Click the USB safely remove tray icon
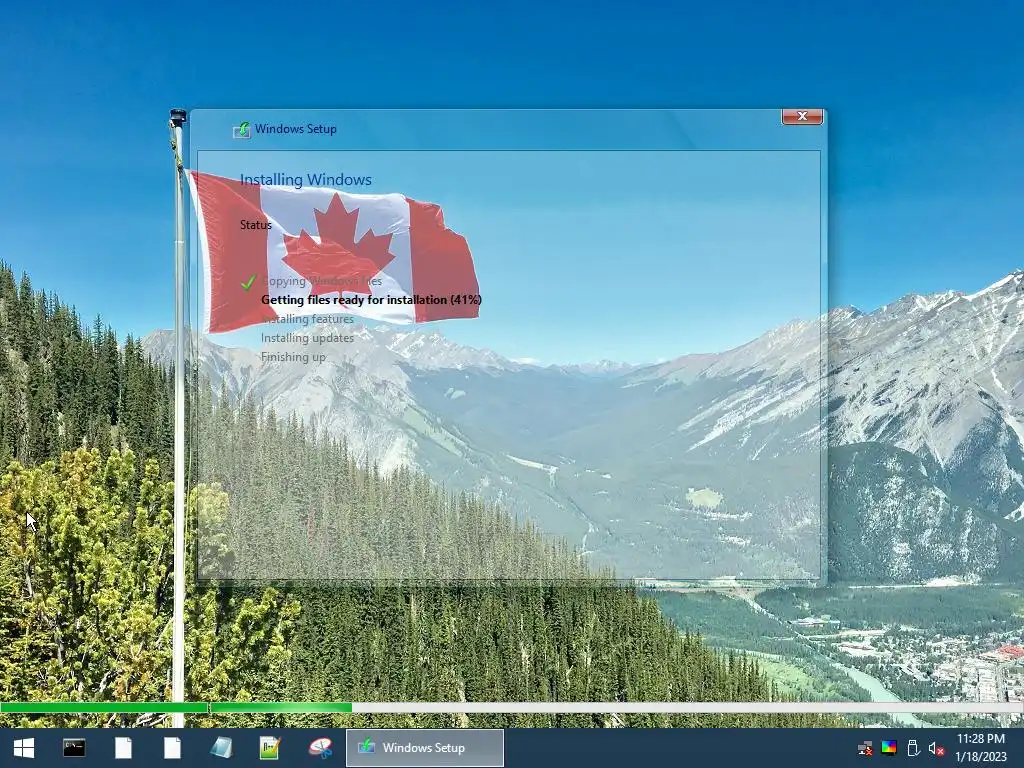This screenshot has height=768, width=1024. [x=913, y=748]
